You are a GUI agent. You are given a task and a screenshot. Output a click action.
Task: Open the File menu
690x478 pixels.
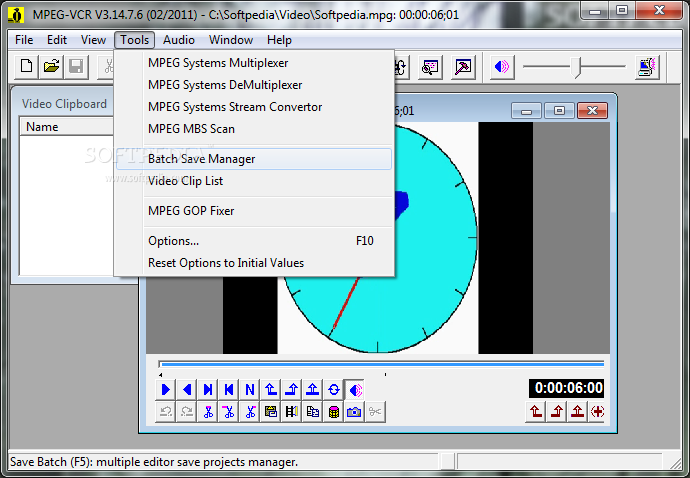[24, 40]
